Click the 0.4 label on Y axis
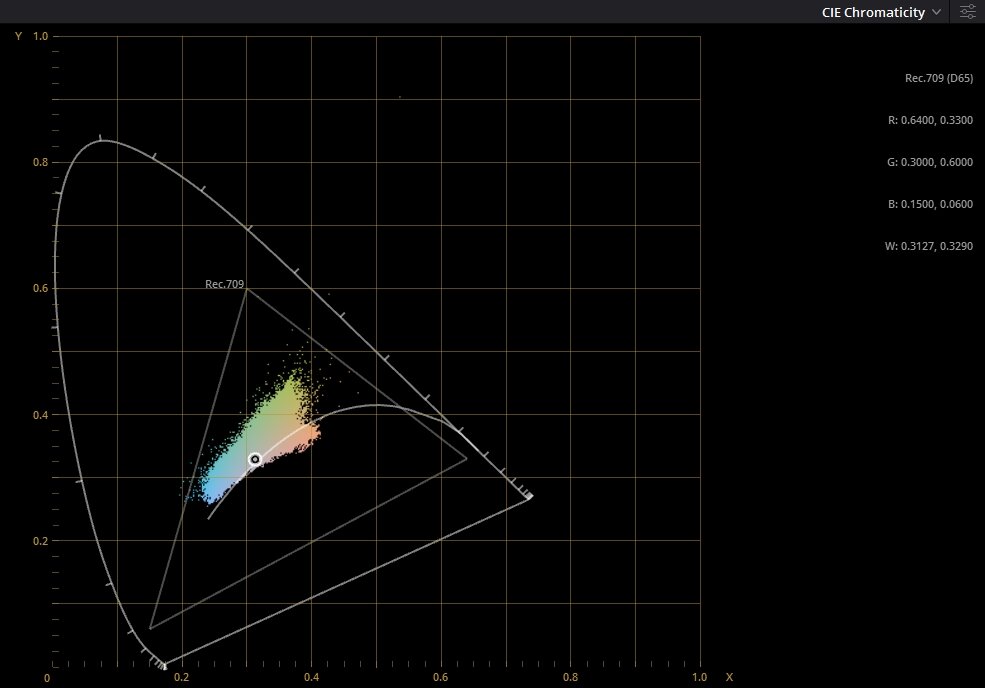Image resolution: width=985 pixels, height=688 pixels. click(x=40, y=415)
